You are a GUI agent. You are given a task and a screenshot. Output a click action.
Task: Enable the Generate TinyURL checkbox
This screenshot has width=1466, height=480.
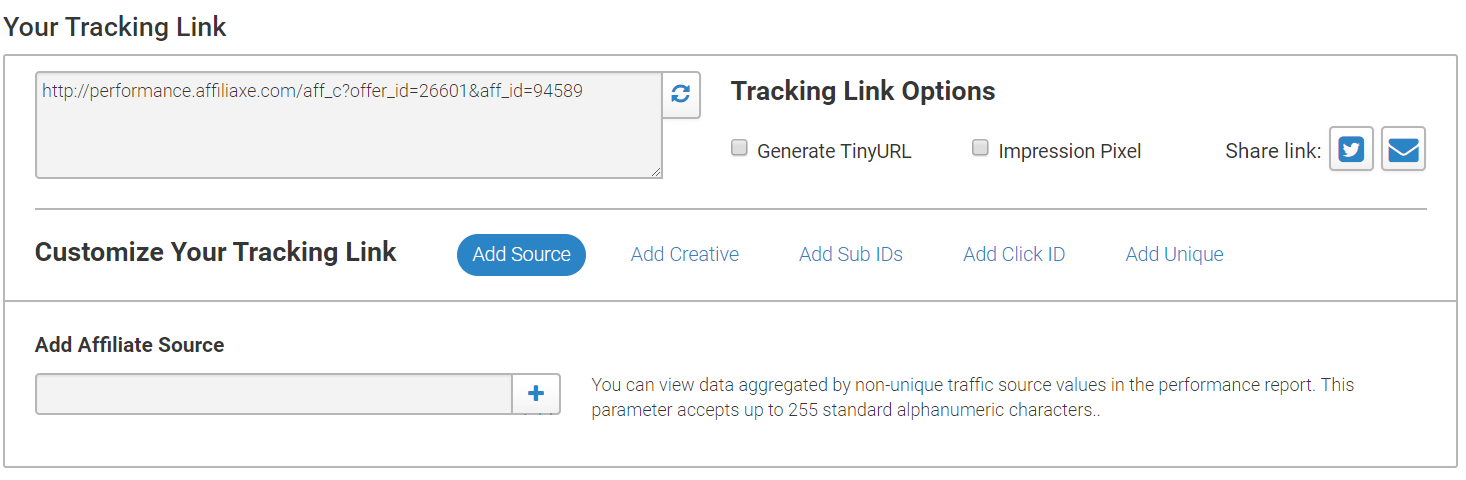(x=739, y=148)
